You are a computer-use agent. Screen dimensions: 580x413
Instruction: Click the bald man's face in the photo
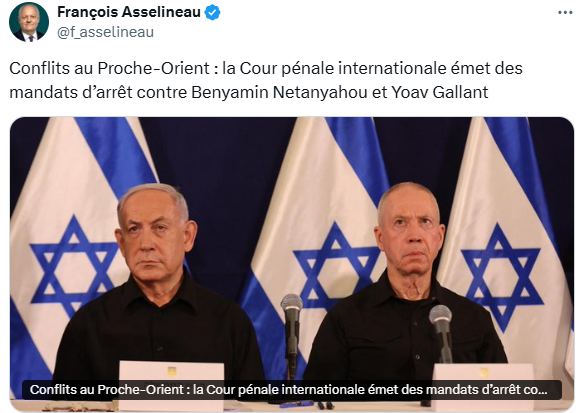[410, 234]
